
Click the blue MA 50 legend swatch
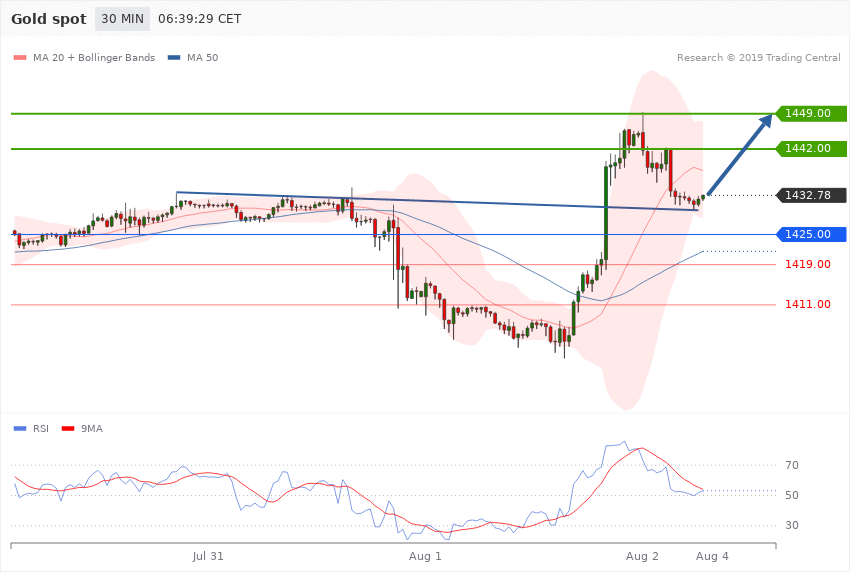coord(174,58)
